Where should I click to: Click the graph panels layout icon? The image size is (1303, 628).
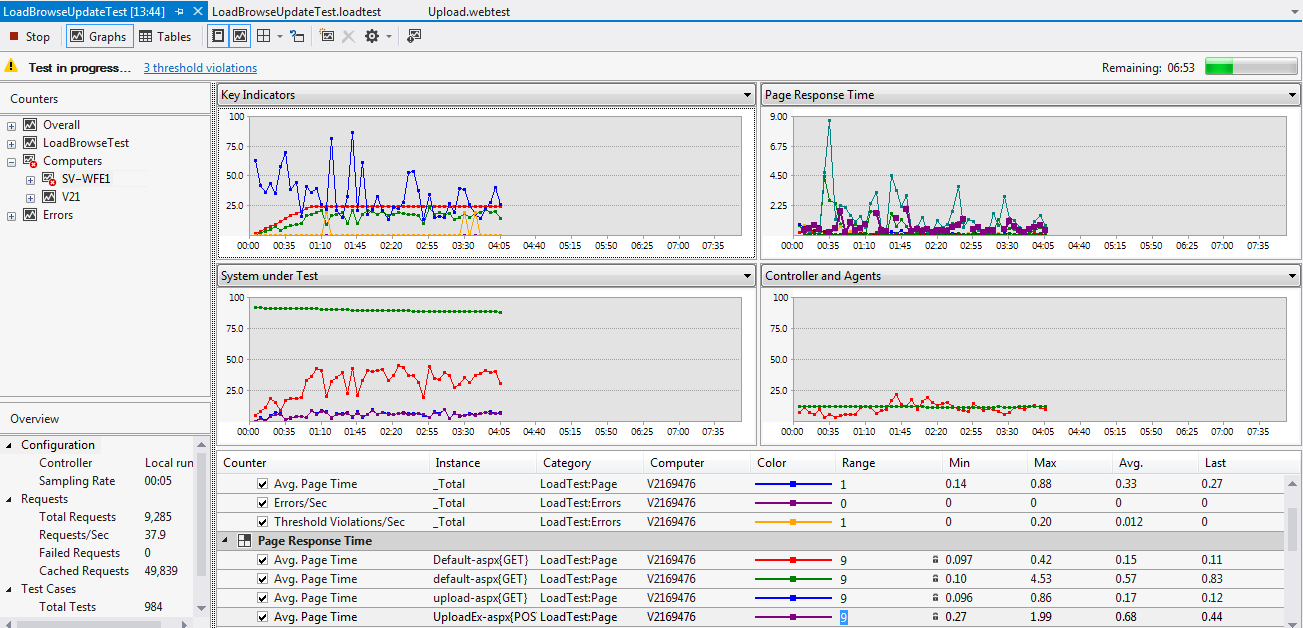(x=240, y=36)
